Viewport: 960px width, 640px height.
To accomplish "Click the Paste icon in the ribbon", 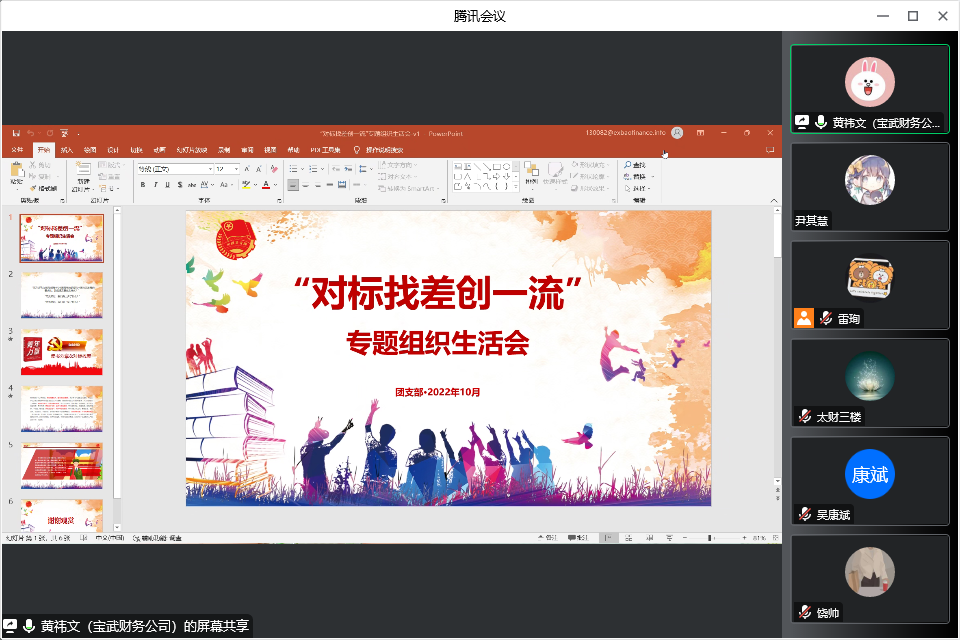I will pyautogui.click(x=16, y=171).
